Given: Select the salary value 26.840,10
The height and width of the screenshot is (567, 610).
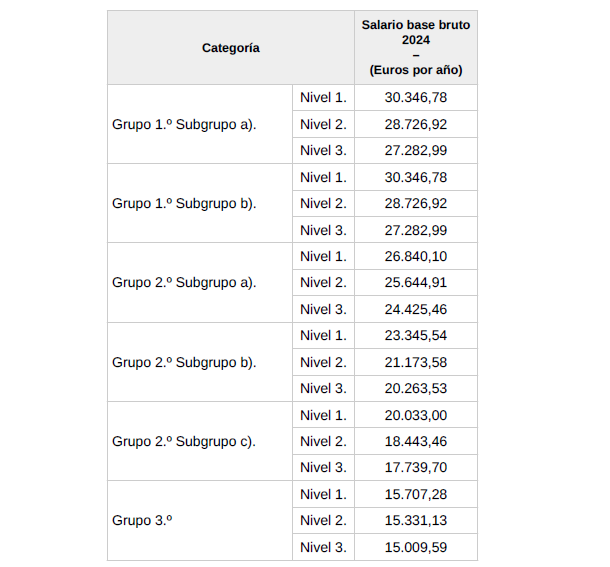Looking at the screenshot, I should 415,256.
